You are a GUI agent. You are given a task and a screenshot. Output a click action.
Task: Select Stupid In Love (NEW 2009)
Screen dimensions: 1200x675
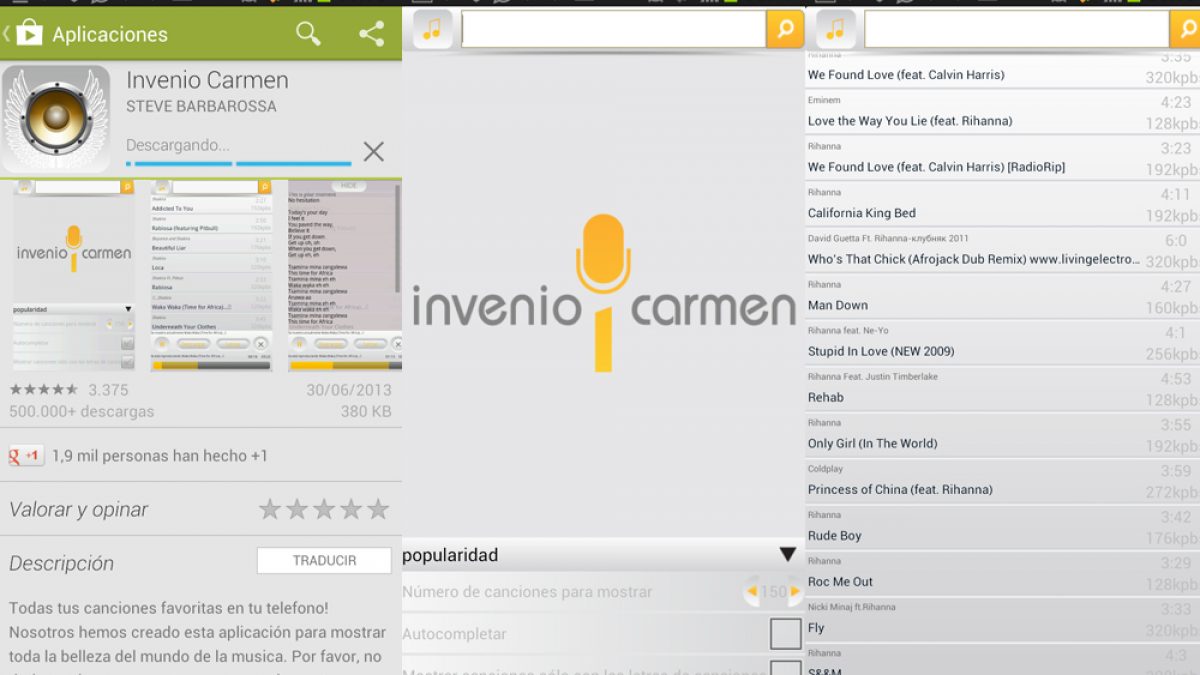[1002, 341]
